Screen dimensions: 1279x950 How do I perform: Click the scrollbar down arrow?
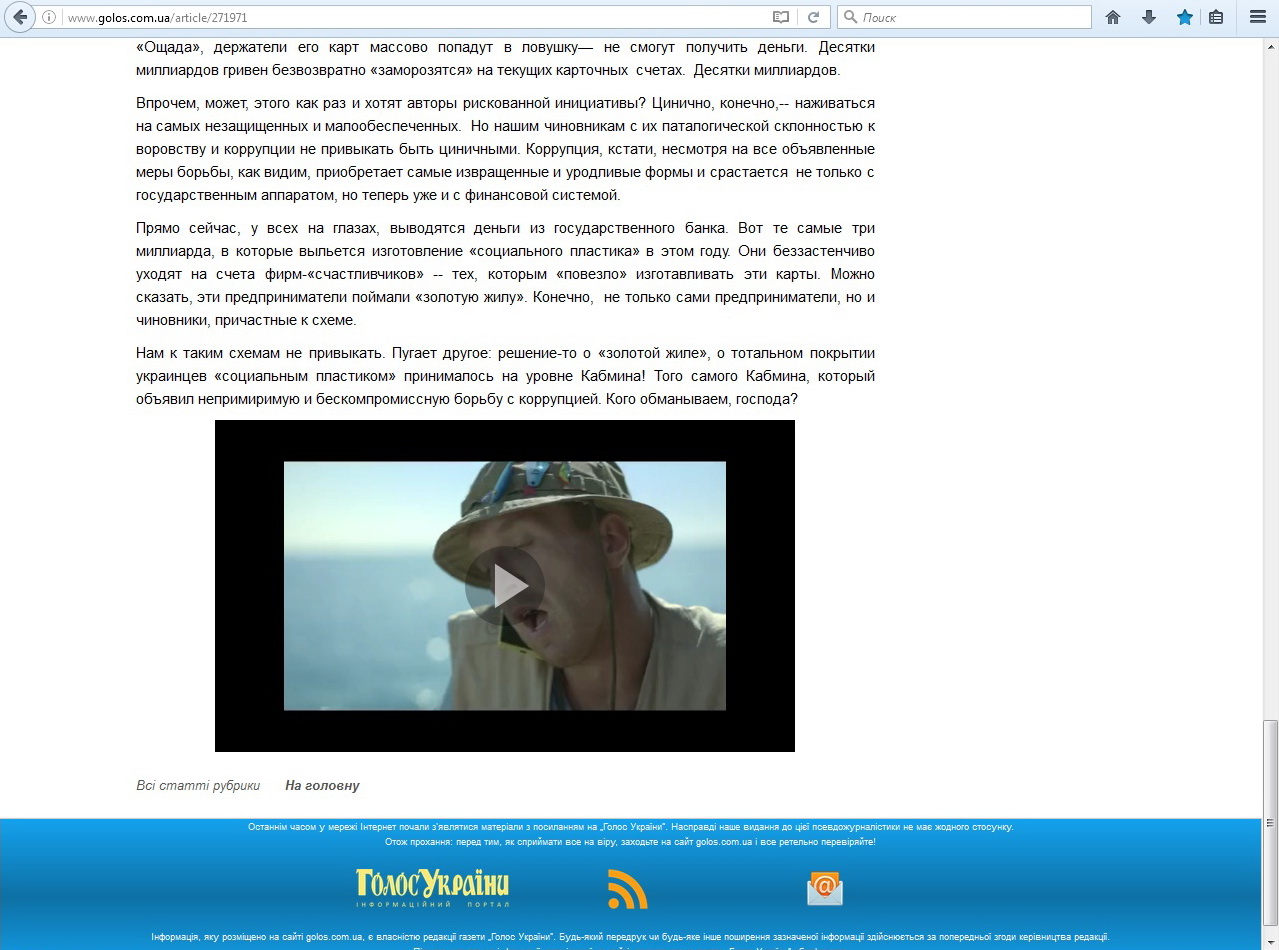pos(1270,941)
